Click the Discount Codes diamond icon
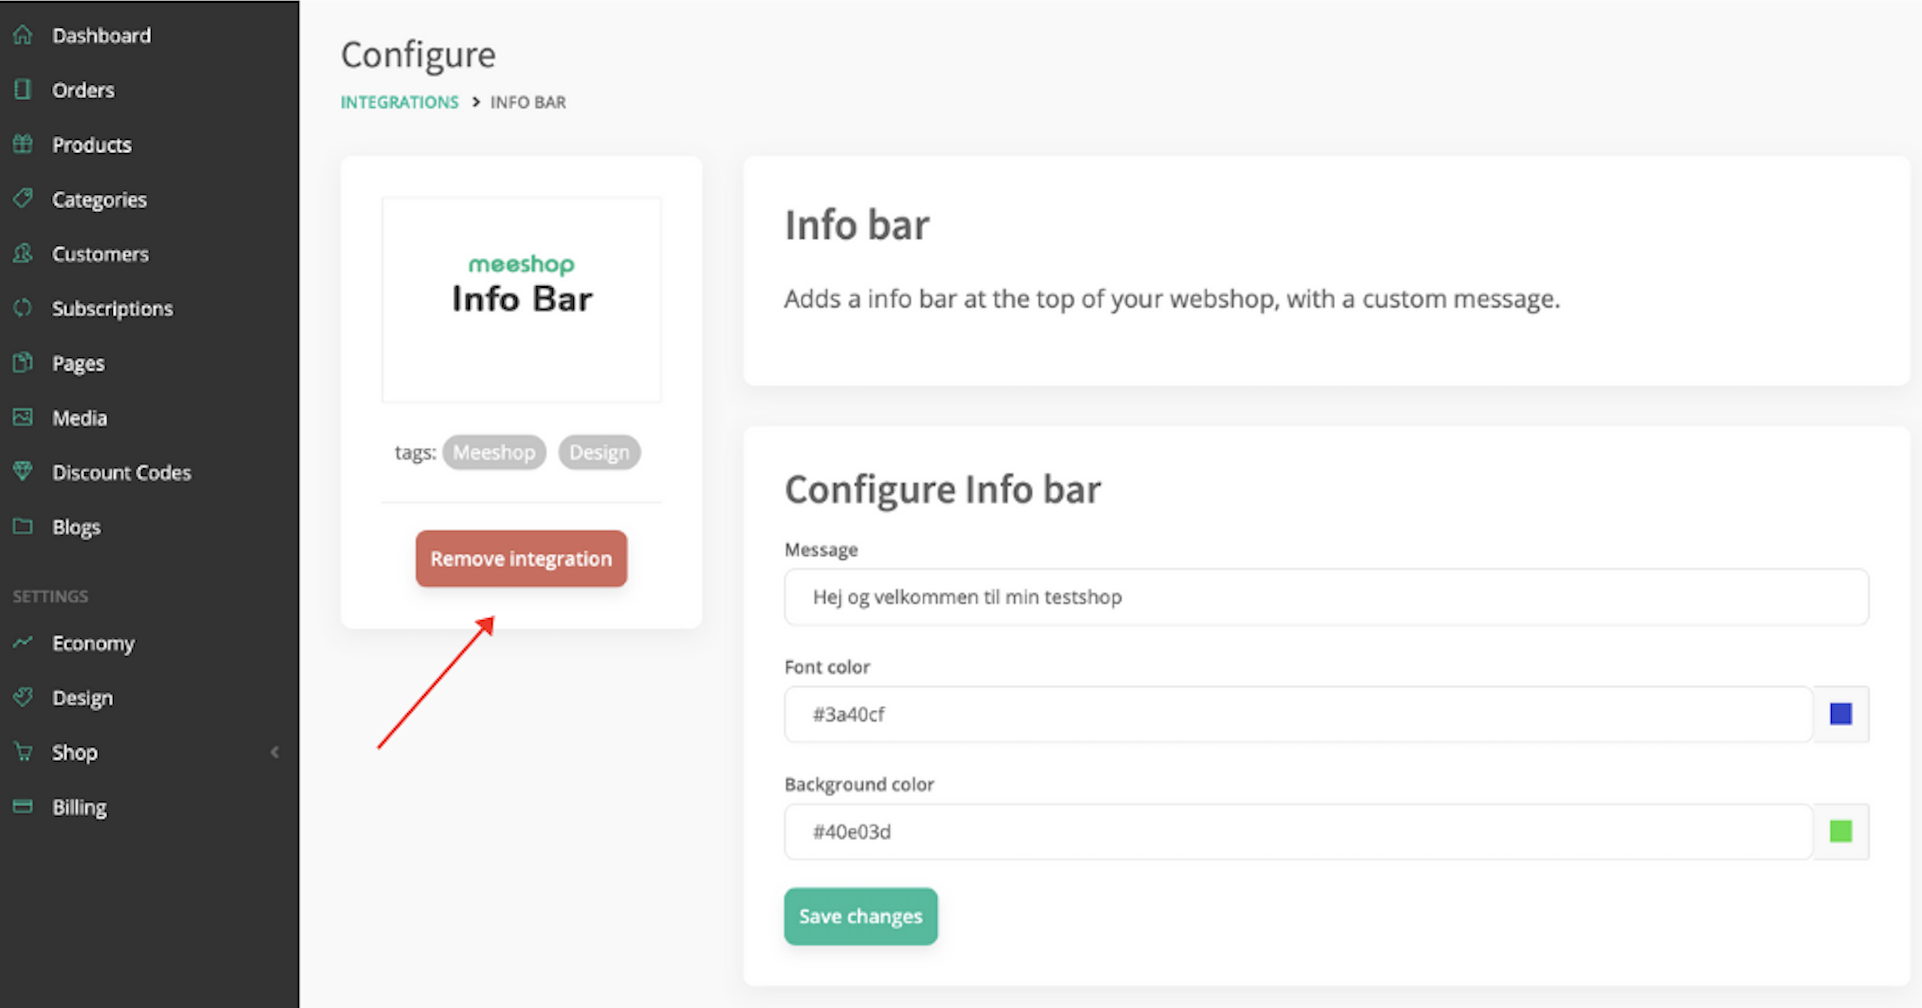The image size is (1922, 1008). (23, 471)
